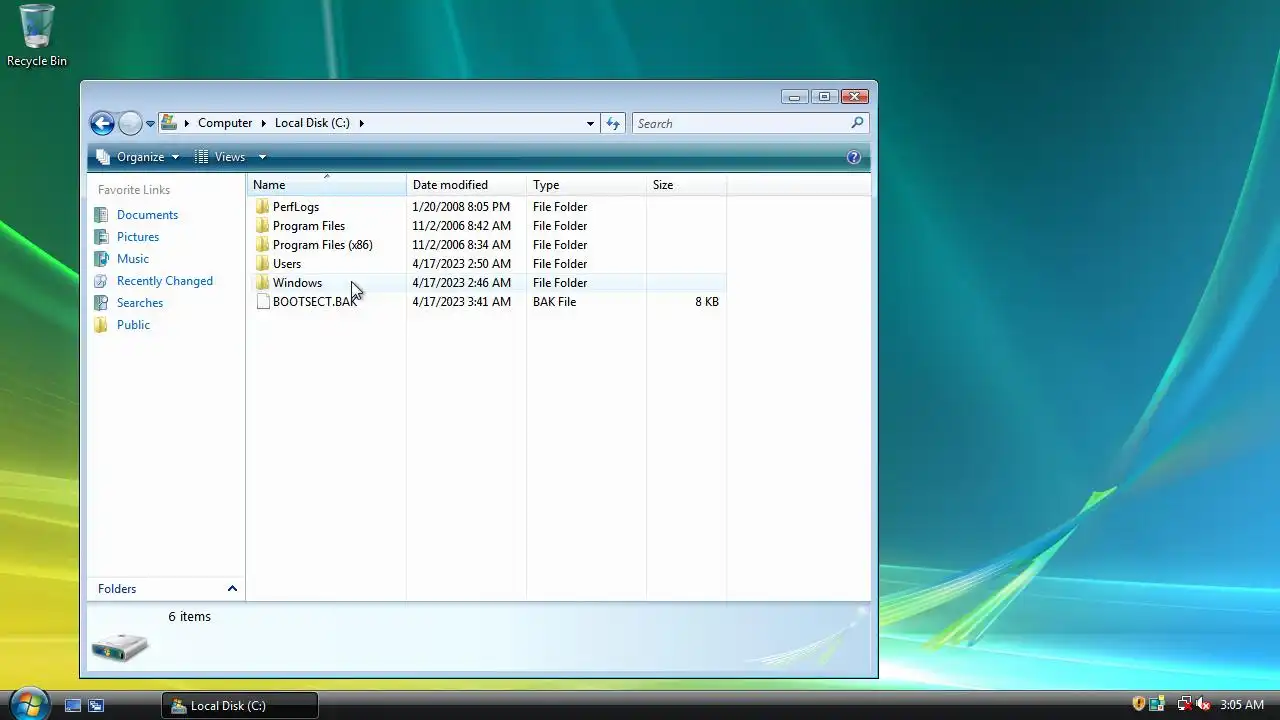
Task: Open the Organize menu
Action: click(x=138, y=157)
